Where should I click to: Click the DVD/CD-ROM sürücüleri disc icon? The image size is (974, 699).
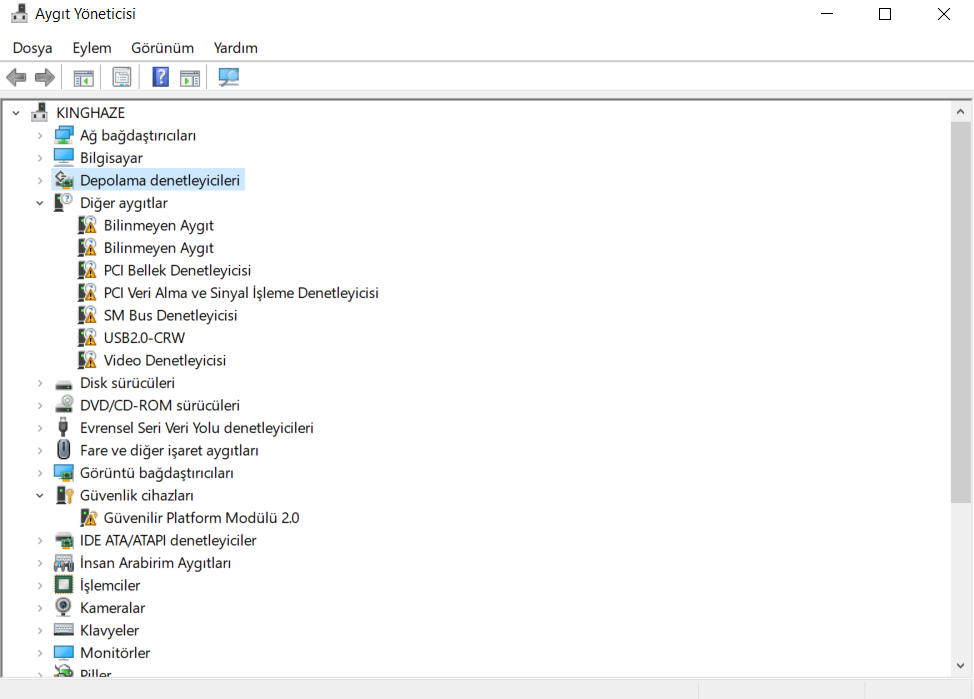click(x=63, y=404)
